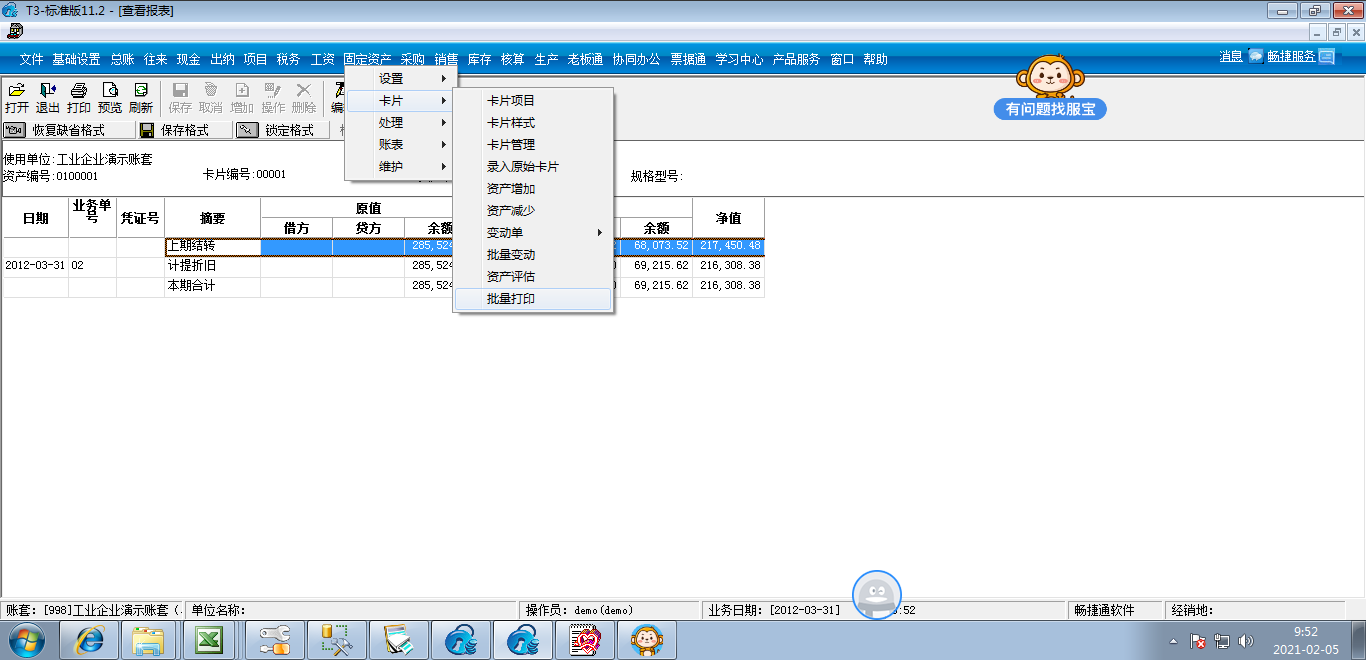Click the 摘要 column header

213,218
